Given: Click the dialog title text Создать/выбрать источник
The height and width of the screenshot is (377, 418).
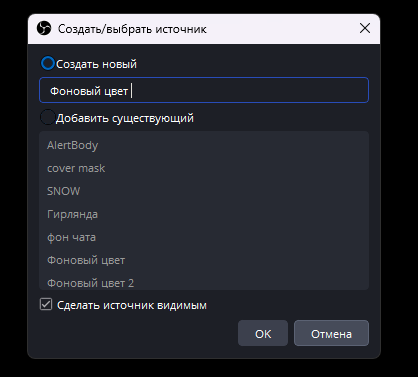Looking at the screenshot, I should [132, 29].
